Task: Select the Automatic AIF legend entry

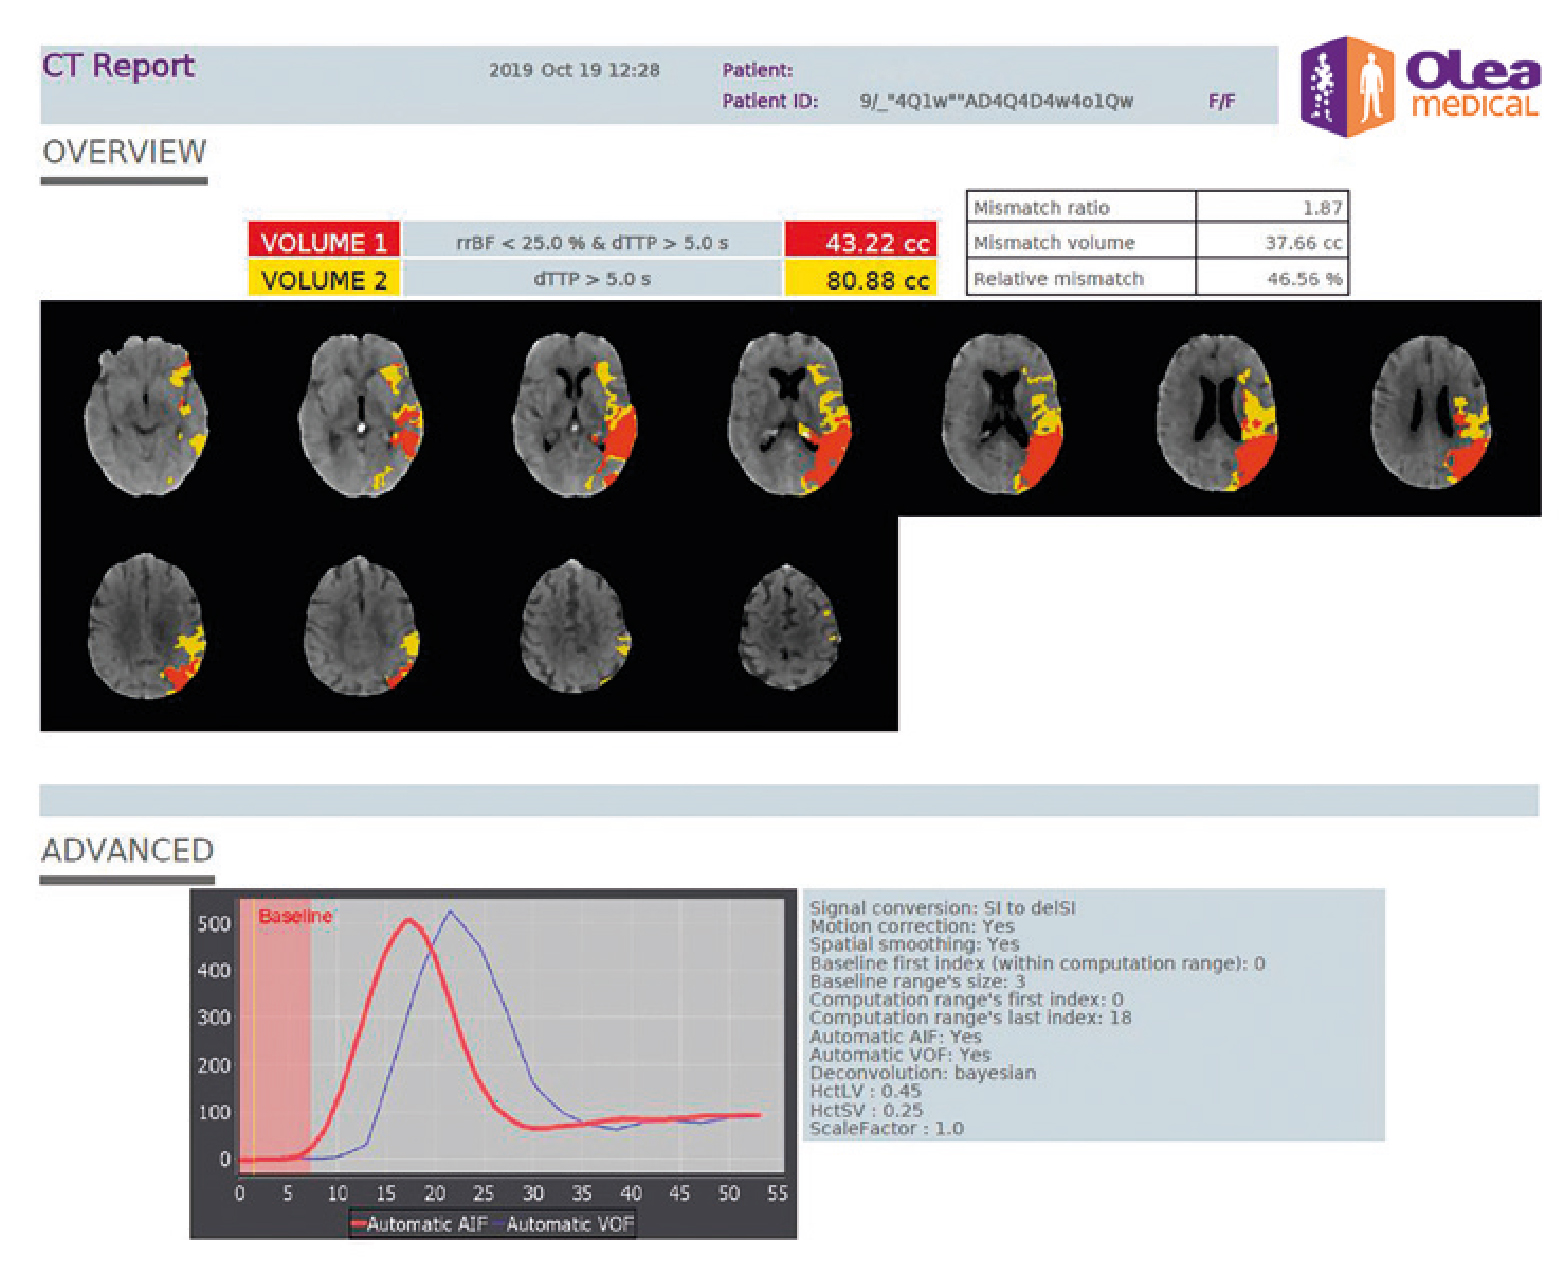Action: [418, 1224]
